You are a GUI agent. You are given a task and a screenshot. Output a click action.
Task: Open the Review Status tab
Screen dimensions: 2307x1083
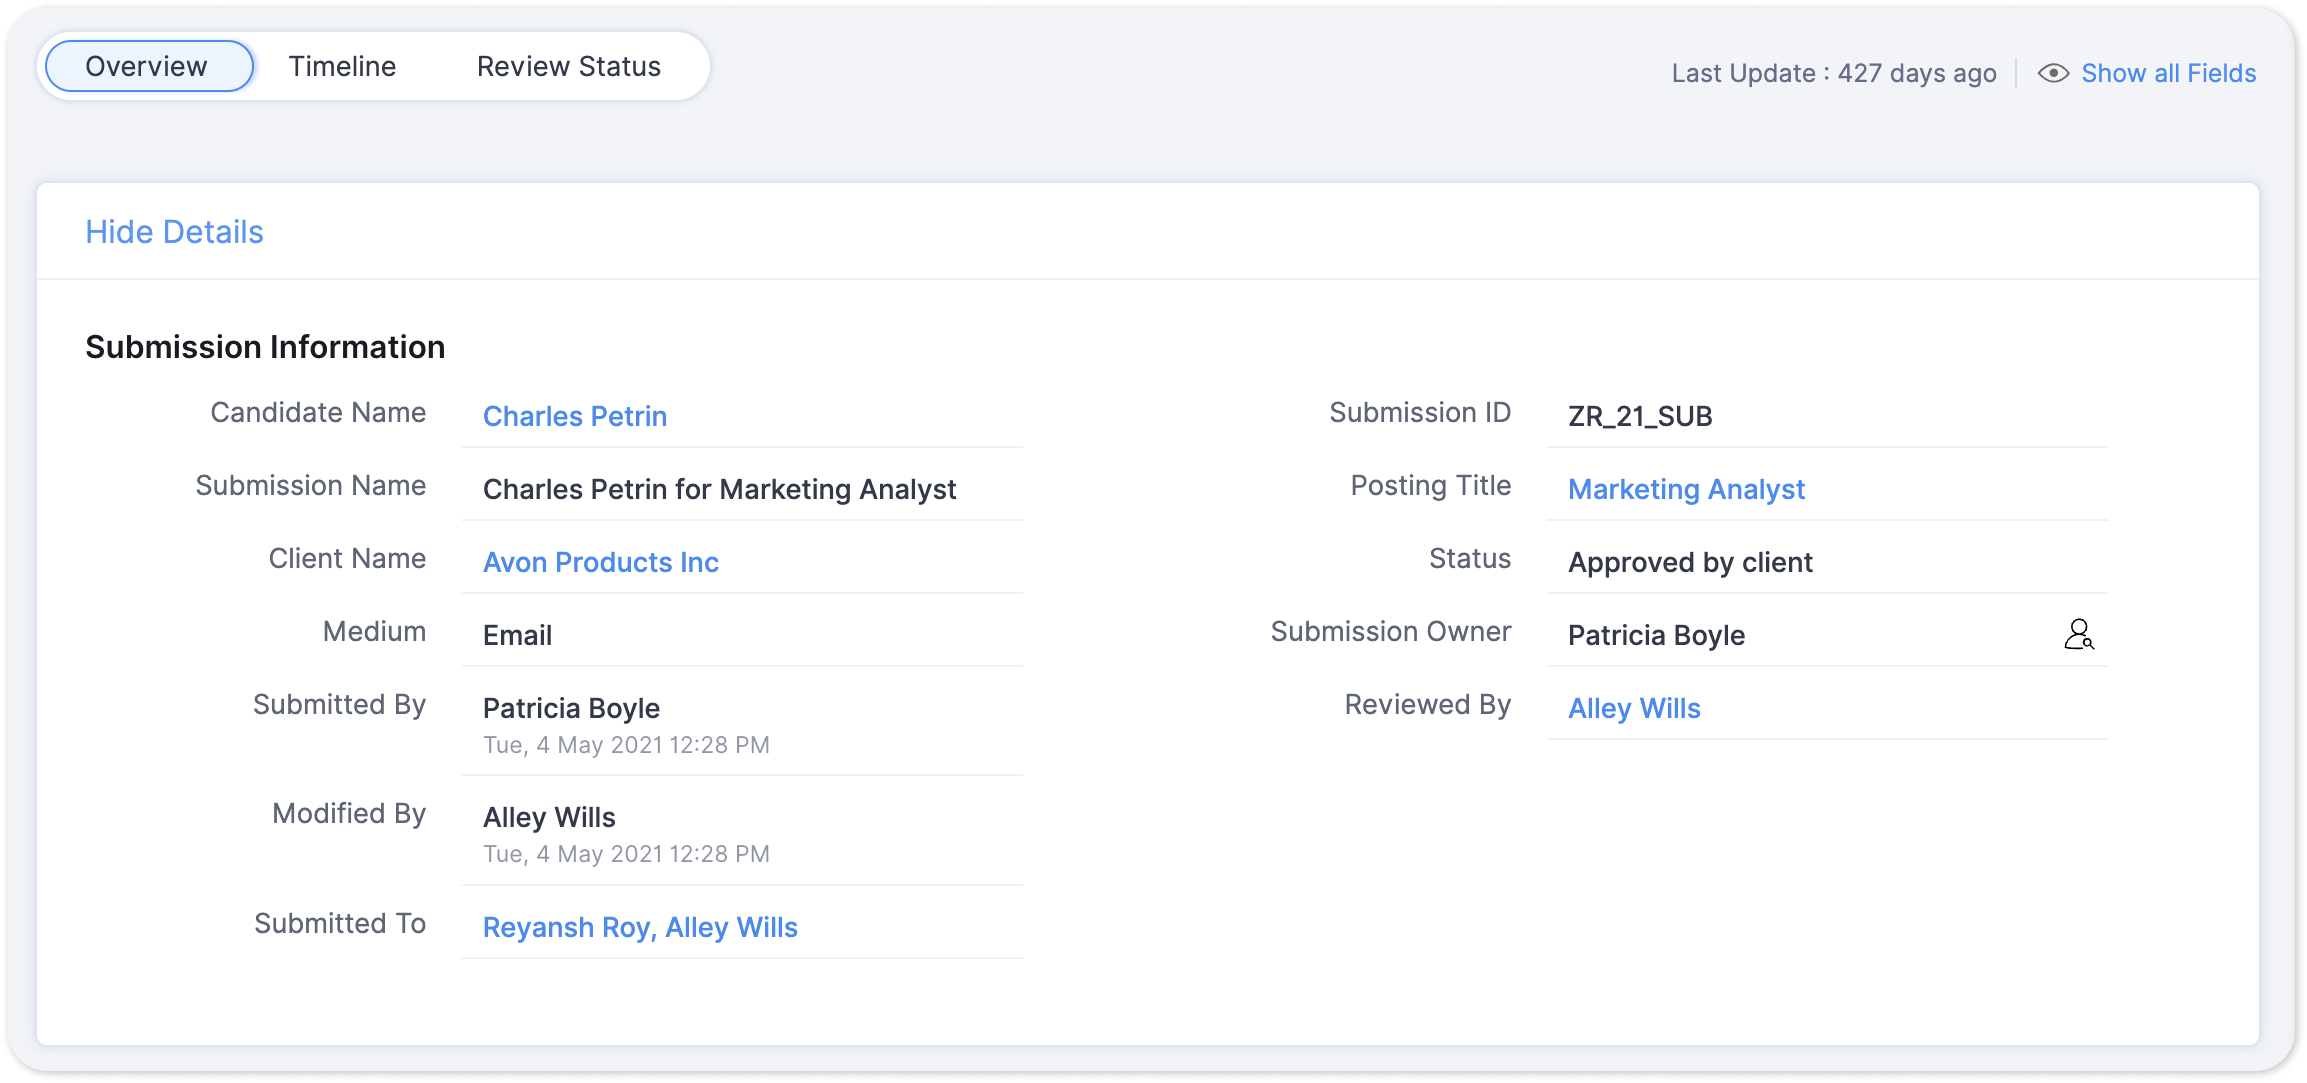coord(568,66)
